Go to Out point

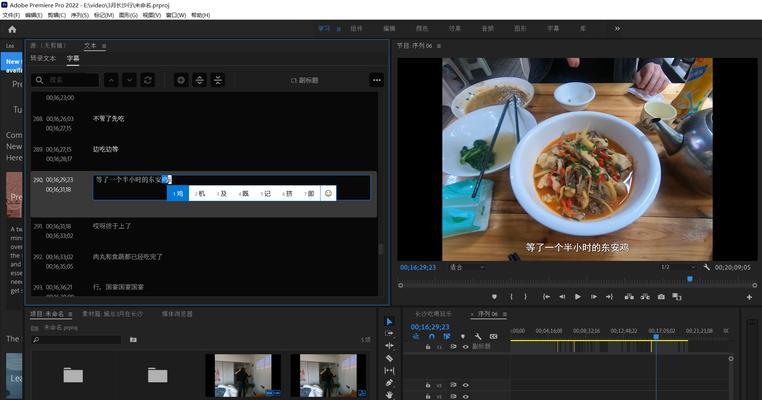(609, 296)
